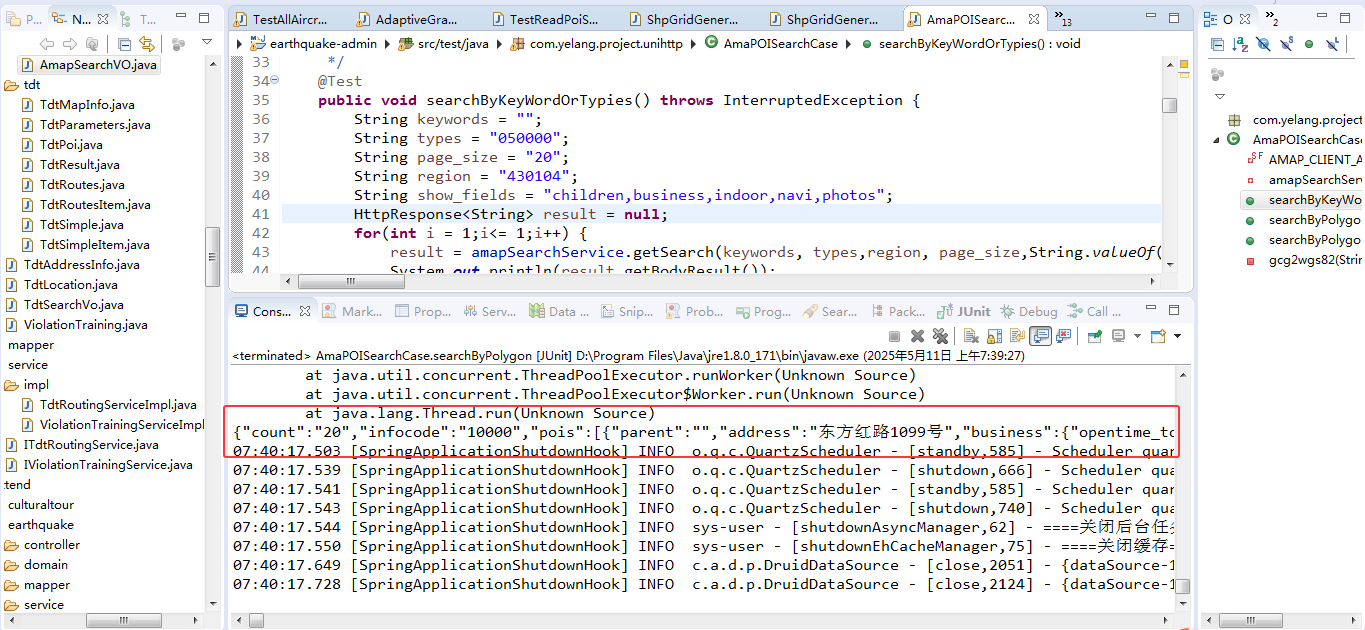Click Clear Console icon

point(971,337)
